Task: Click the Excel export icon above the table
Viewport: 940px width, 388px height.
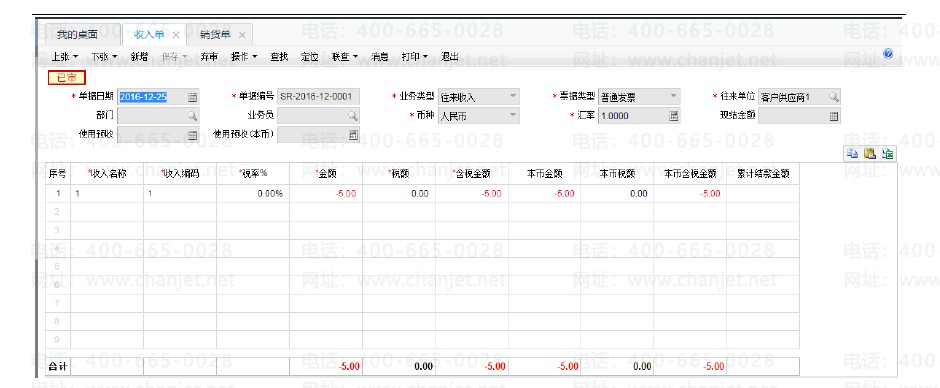Action: click(x=888, y=154)
